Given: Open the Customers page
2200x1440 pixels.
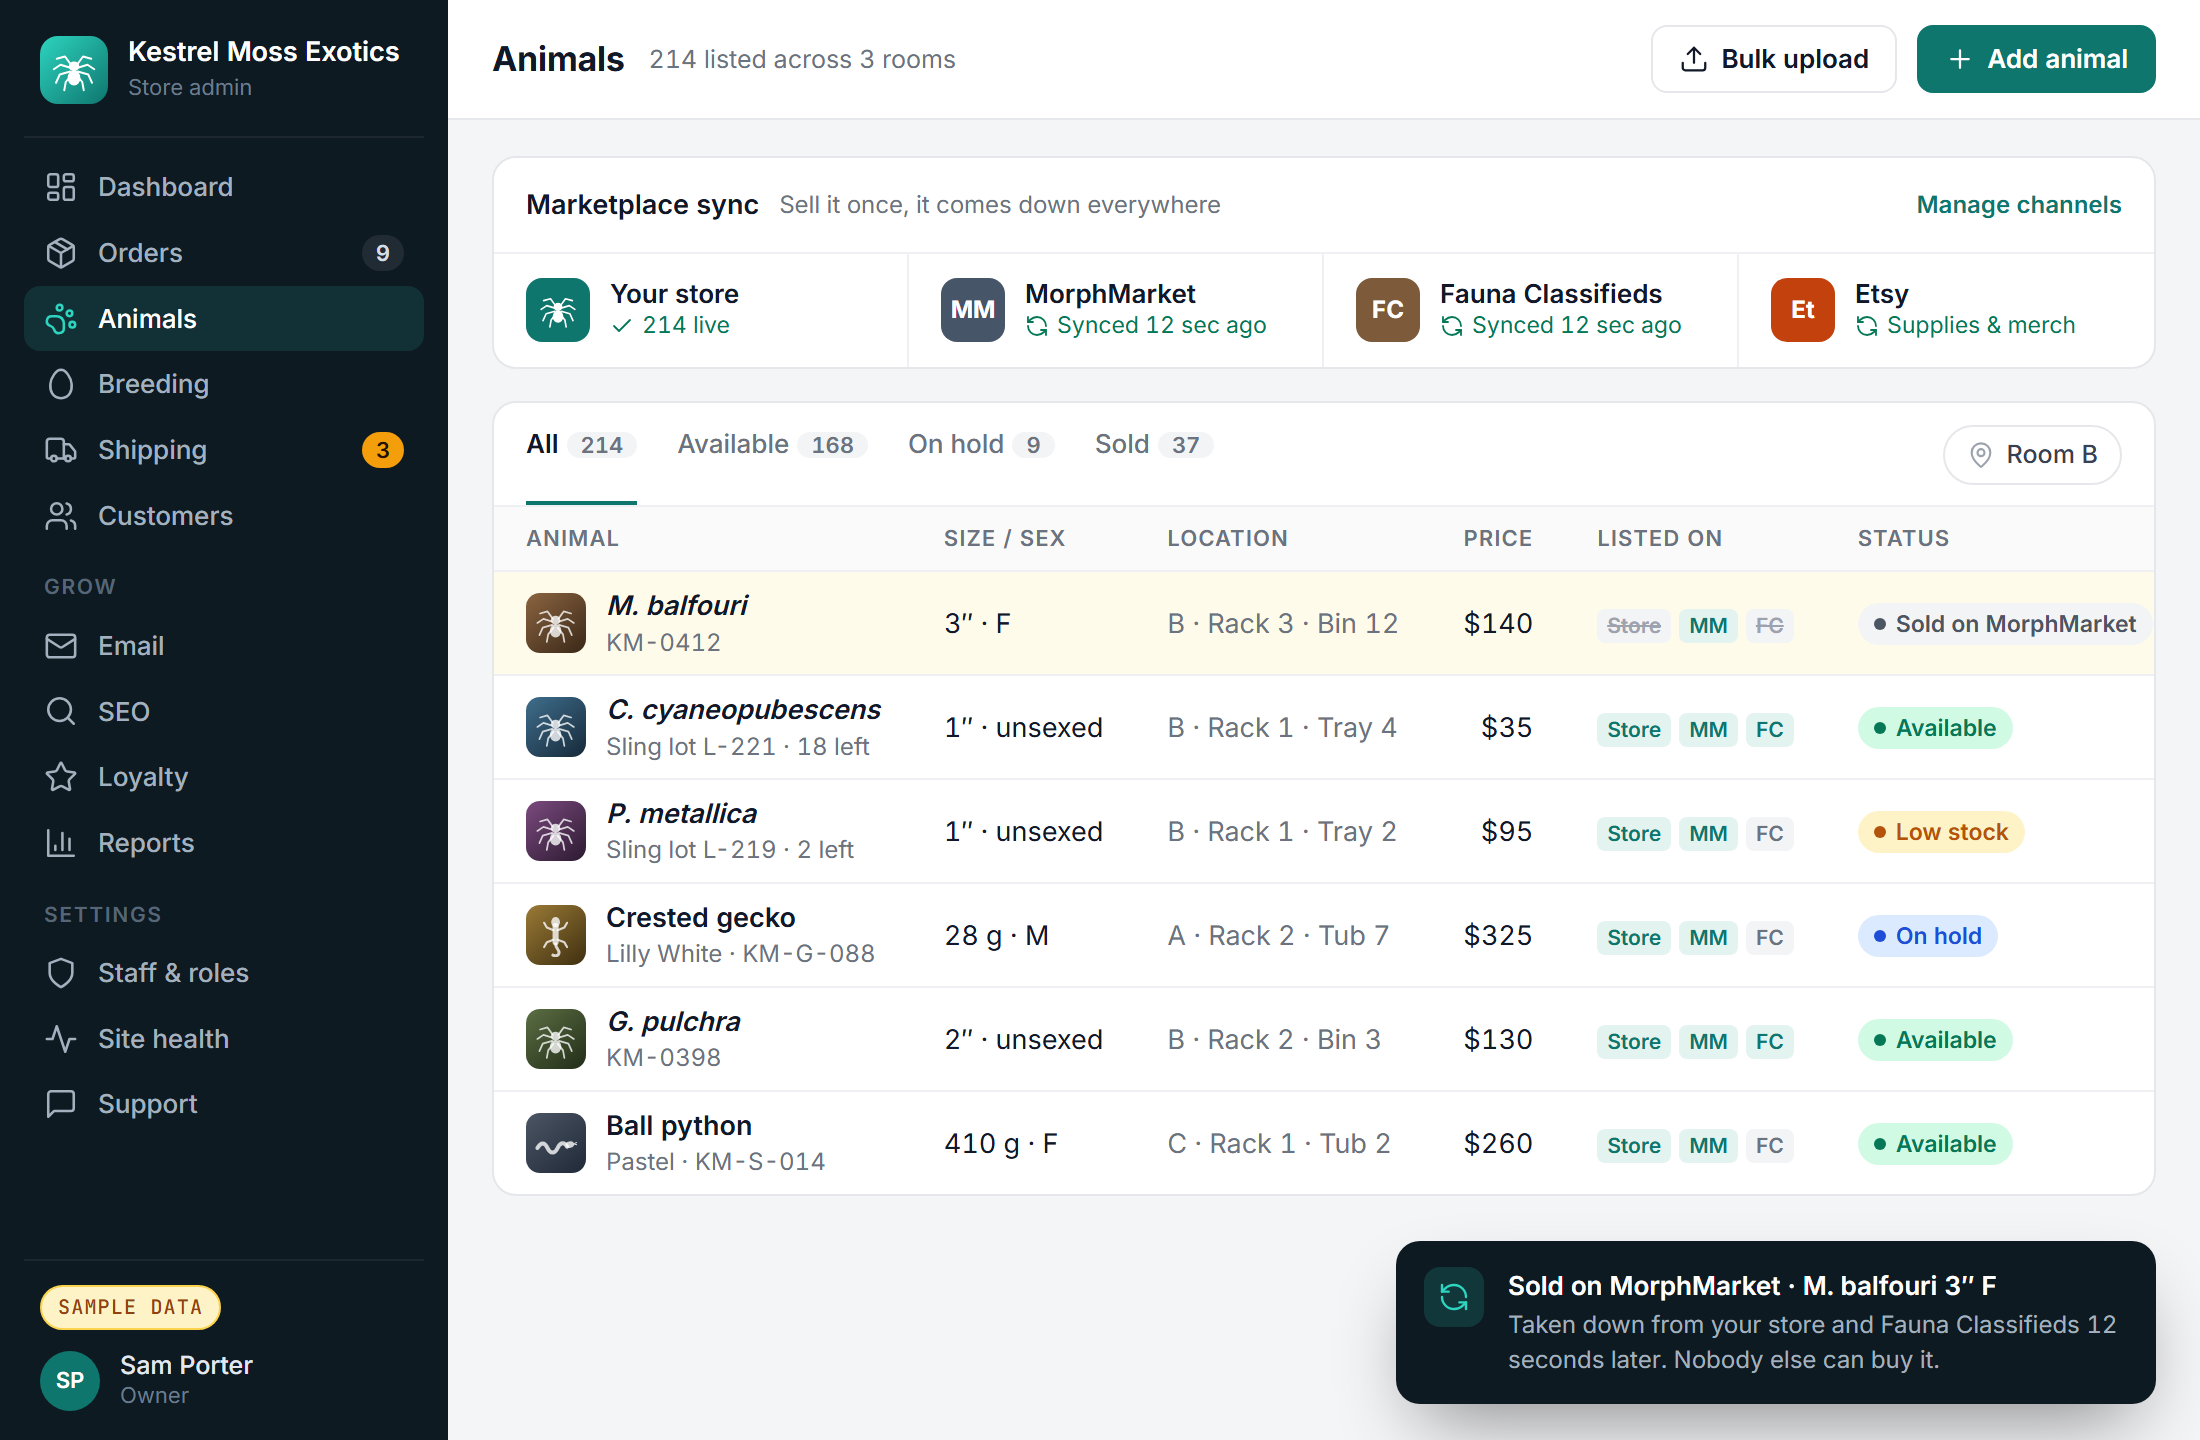Looking at the screenshot, I should click(x=224, y=516).
